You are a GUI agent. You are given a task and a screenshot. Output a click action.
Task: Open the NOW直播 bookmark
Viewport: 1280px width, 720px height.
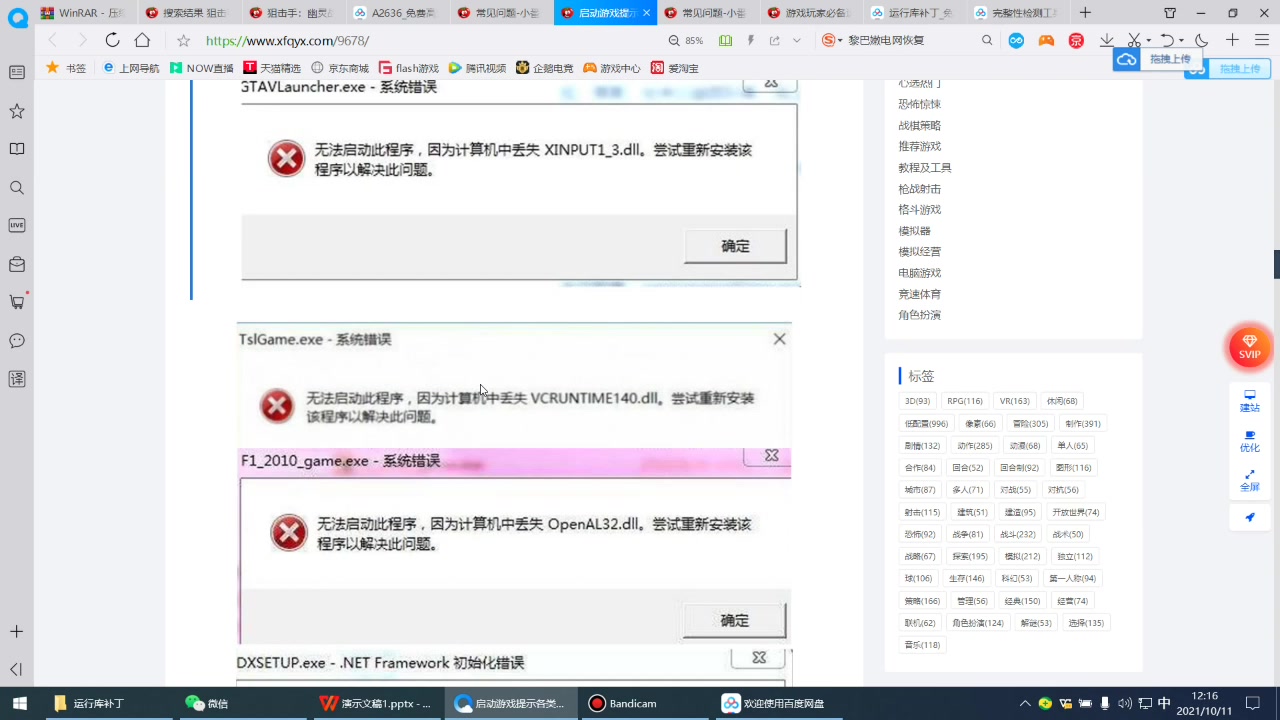tap(201, 68)
